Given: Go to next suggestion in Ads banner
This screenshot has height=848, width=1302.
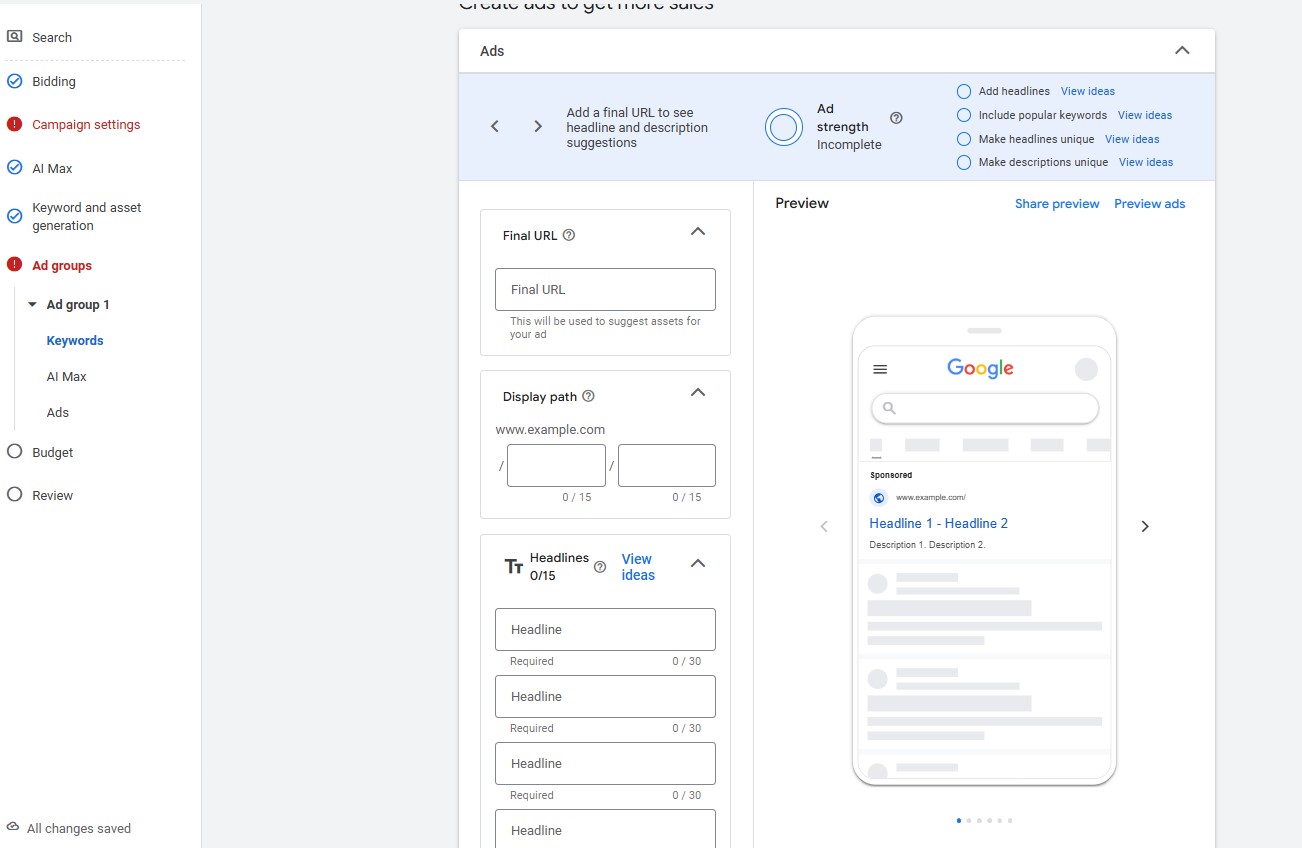Looking at the screenshot, I should (538, 127).
